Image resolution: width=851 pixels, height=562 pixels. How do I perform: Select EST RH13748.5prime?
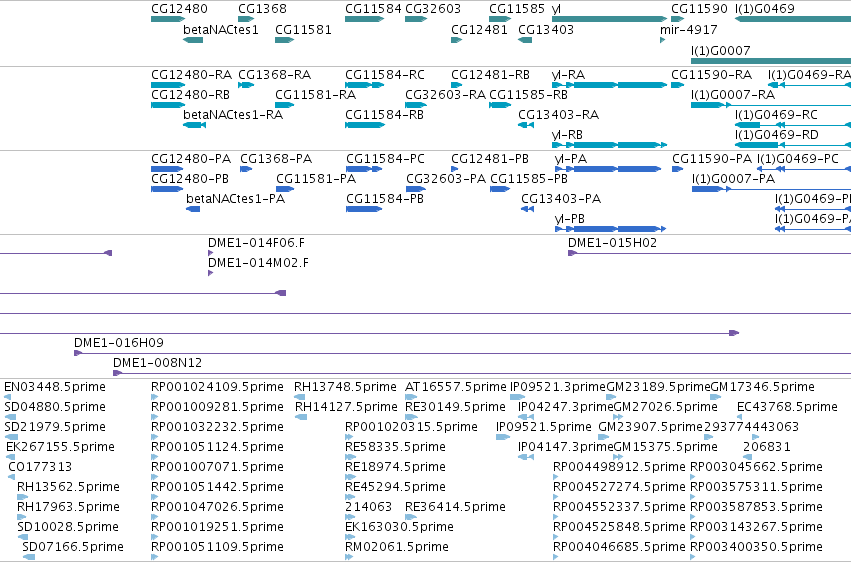301,397
